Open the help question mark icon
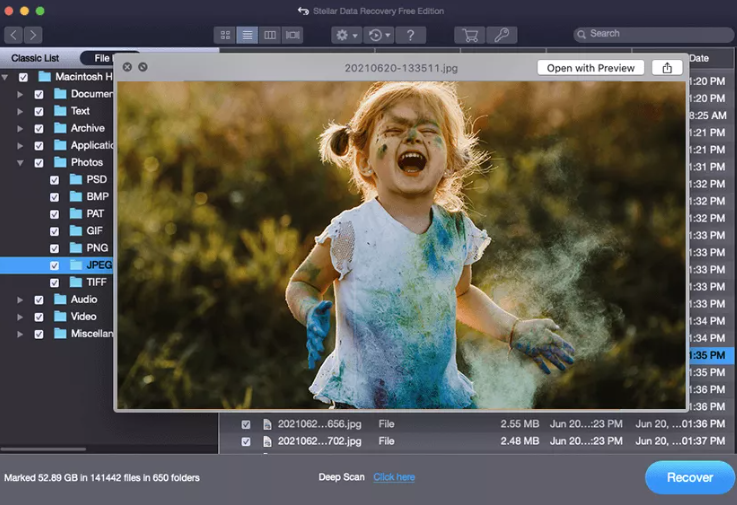Image resolution: width=737 pixels, height=505 pixels. coord(410,35)
